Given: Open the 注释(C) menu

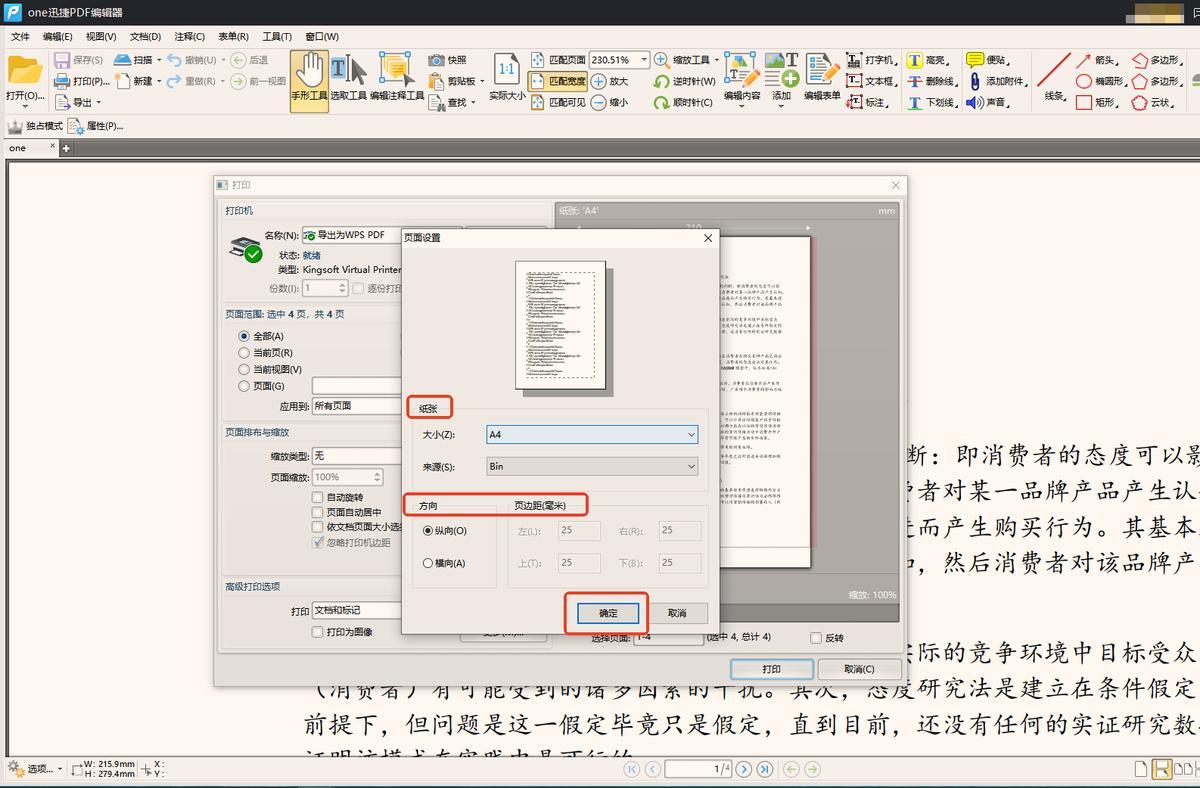Looking at the screenshot, I should [x=189, y=37].
